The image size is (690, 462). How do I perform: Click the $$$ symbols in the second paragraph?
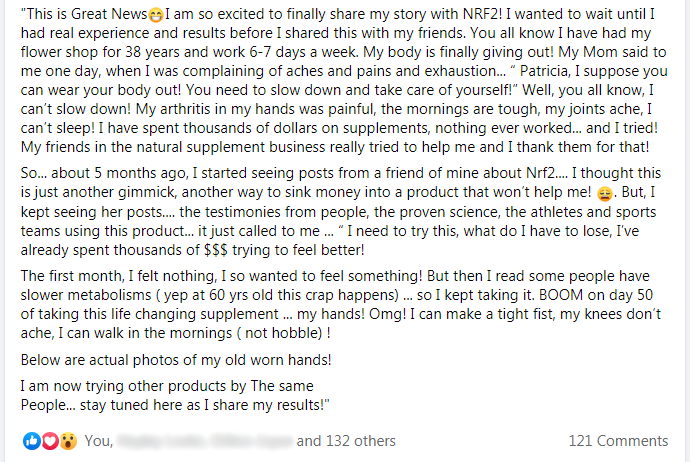click(x=216, y=250)
